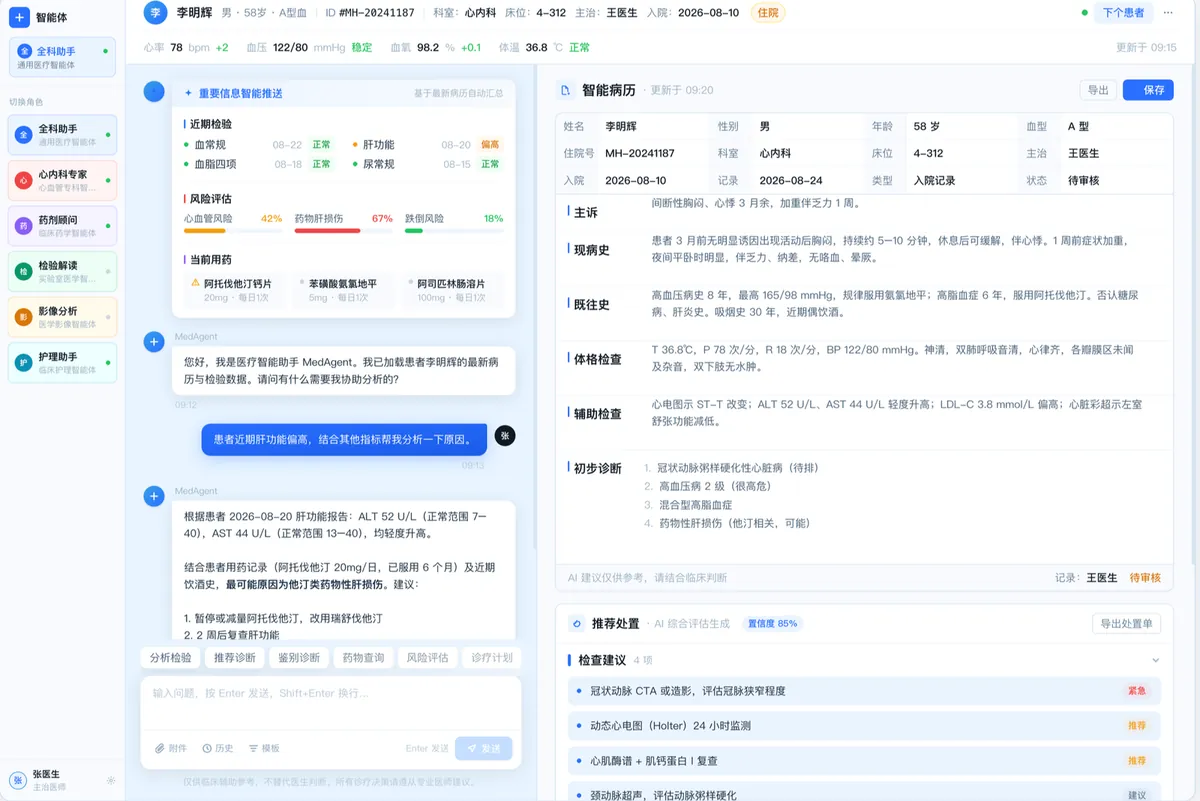Switch role to 护理助手
Screen dimensions: 1200x801
pos(62,362)
